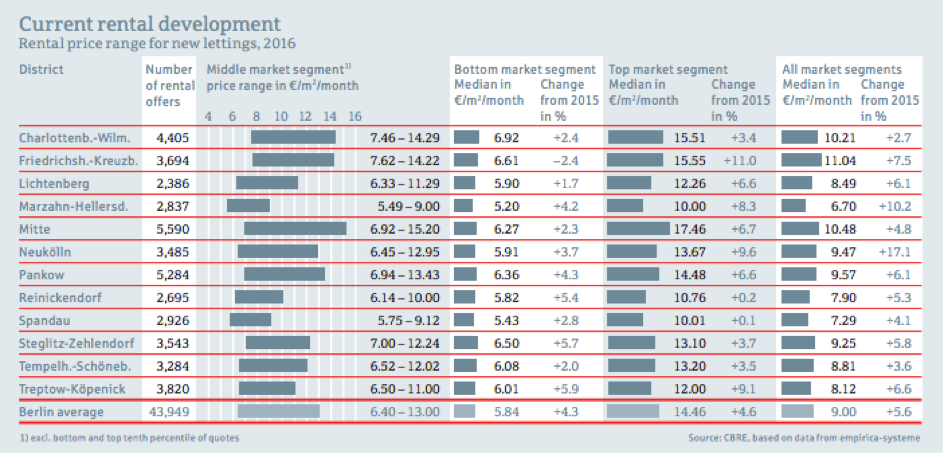Click the Mitte district label

tap(35, 228)
